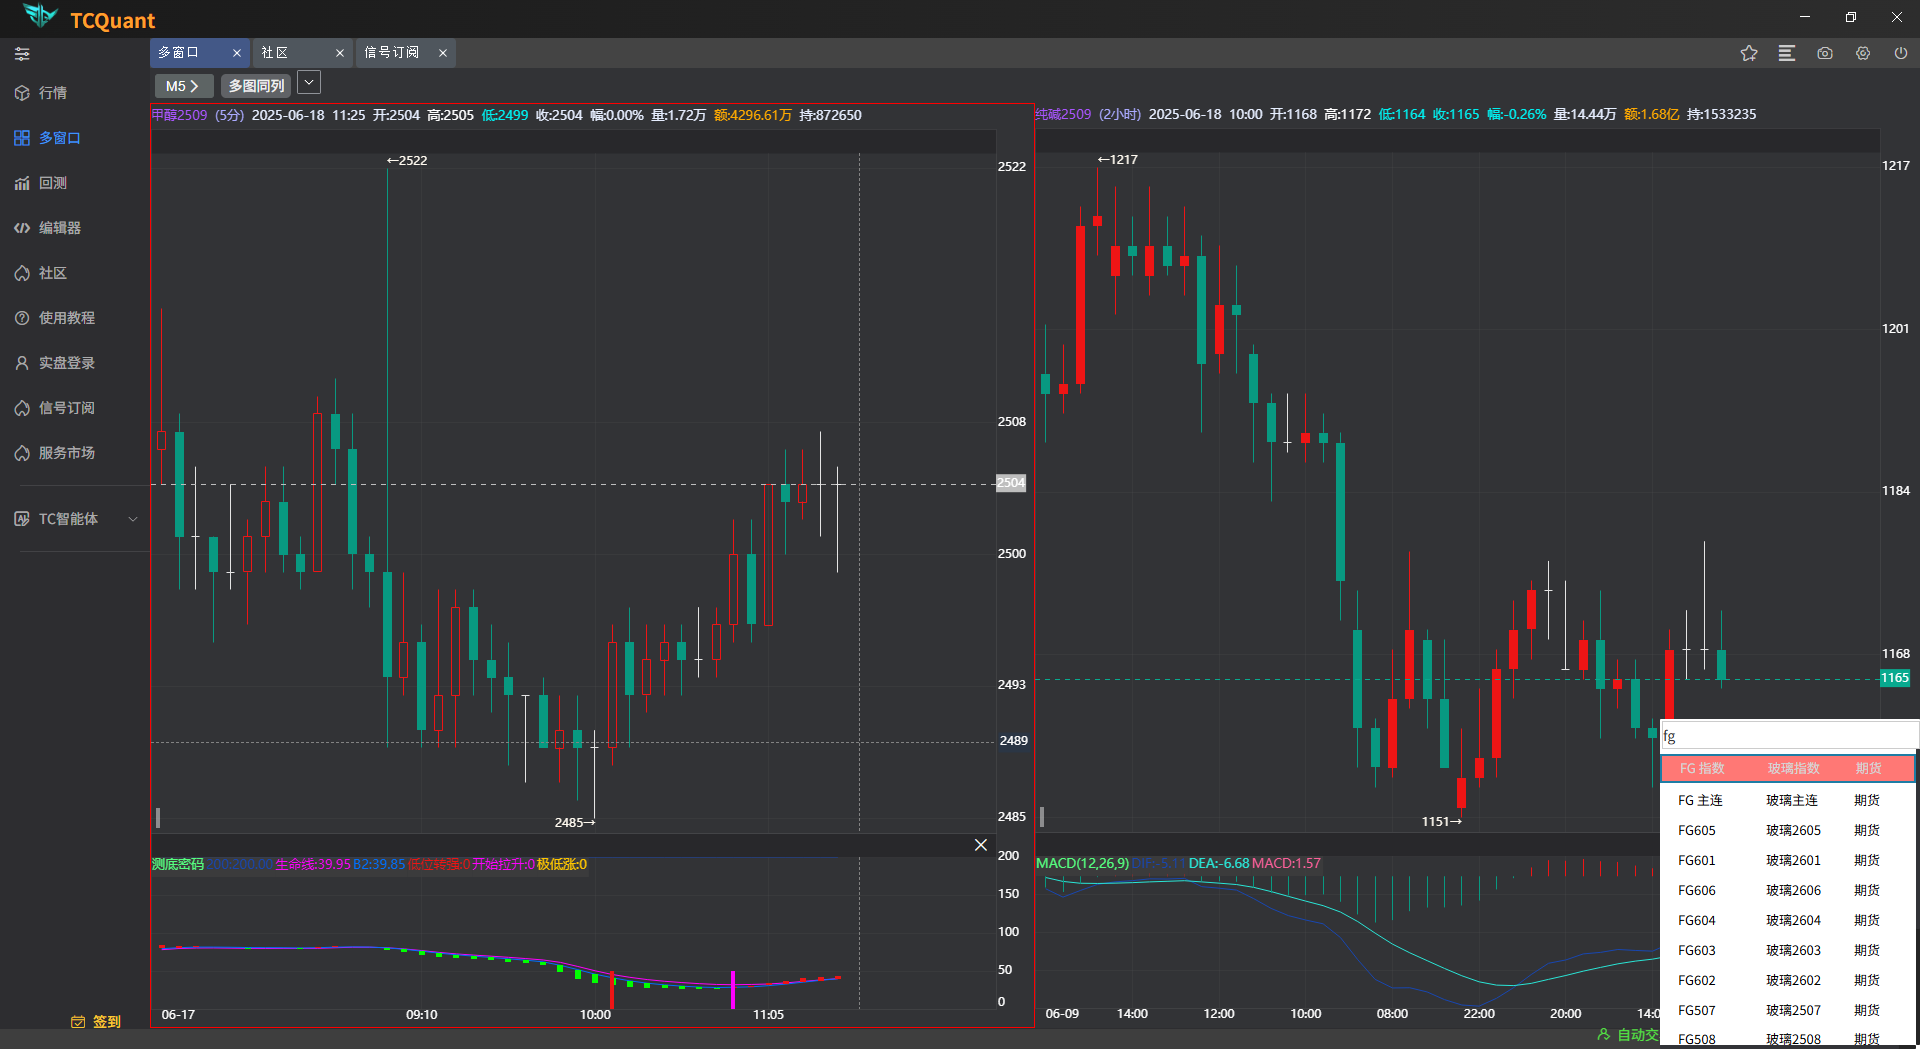Open 行情 market quotes in sidebar

[52, 93]
